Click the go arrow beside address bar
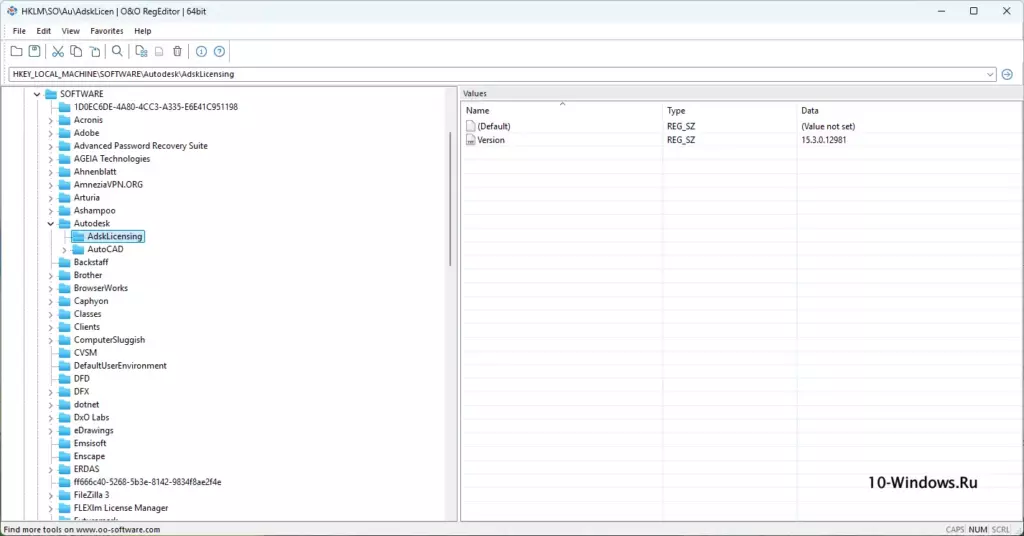Image resolution: width=1024 pixels, height=536 pixels. [1007, 74]
